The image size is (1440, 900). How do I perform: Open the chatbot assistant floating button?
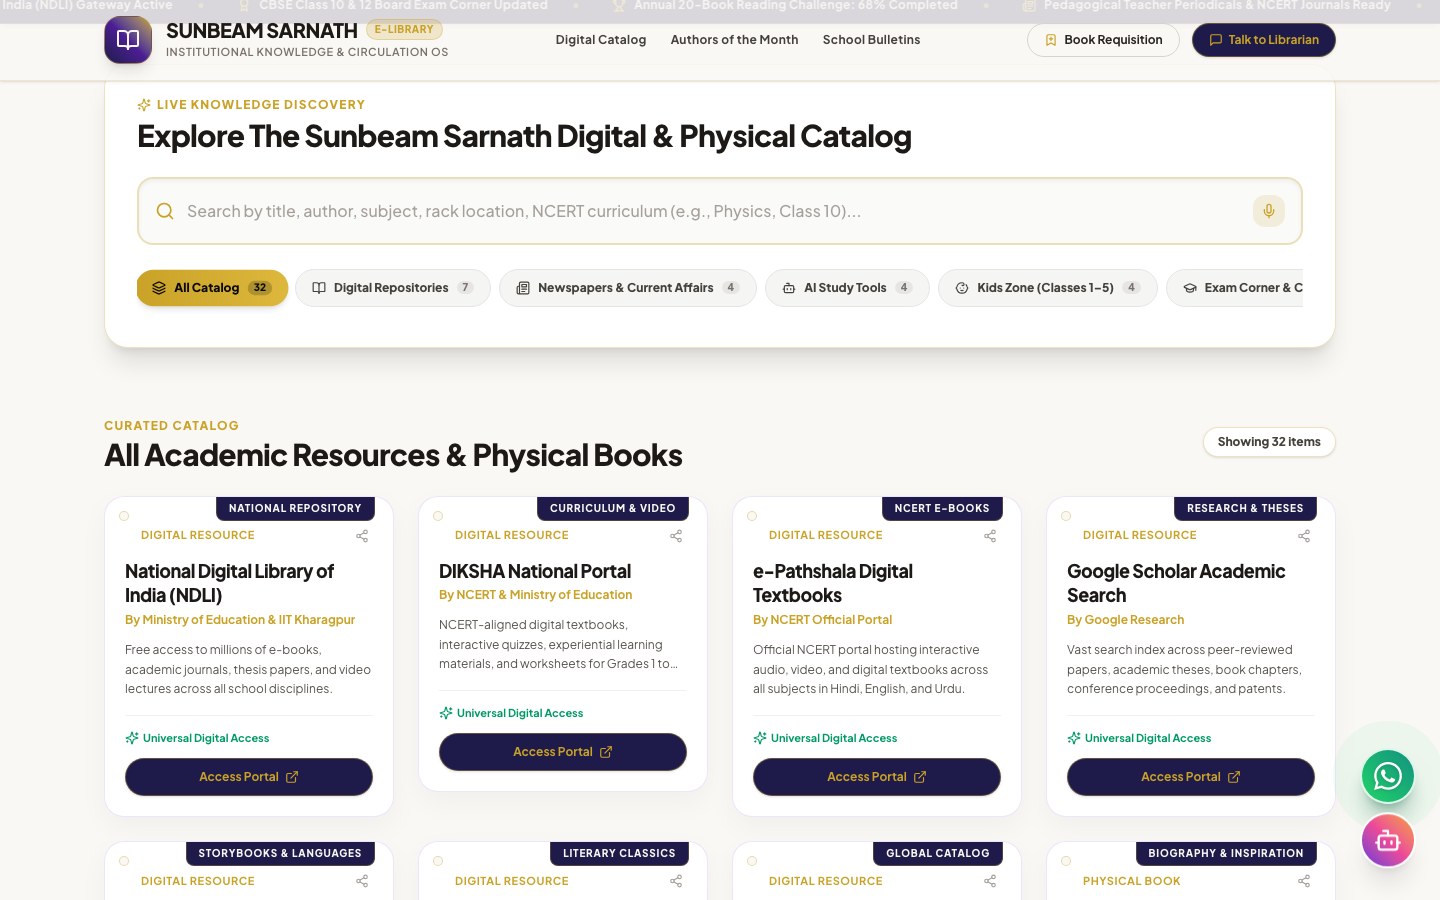(1388, 841)
